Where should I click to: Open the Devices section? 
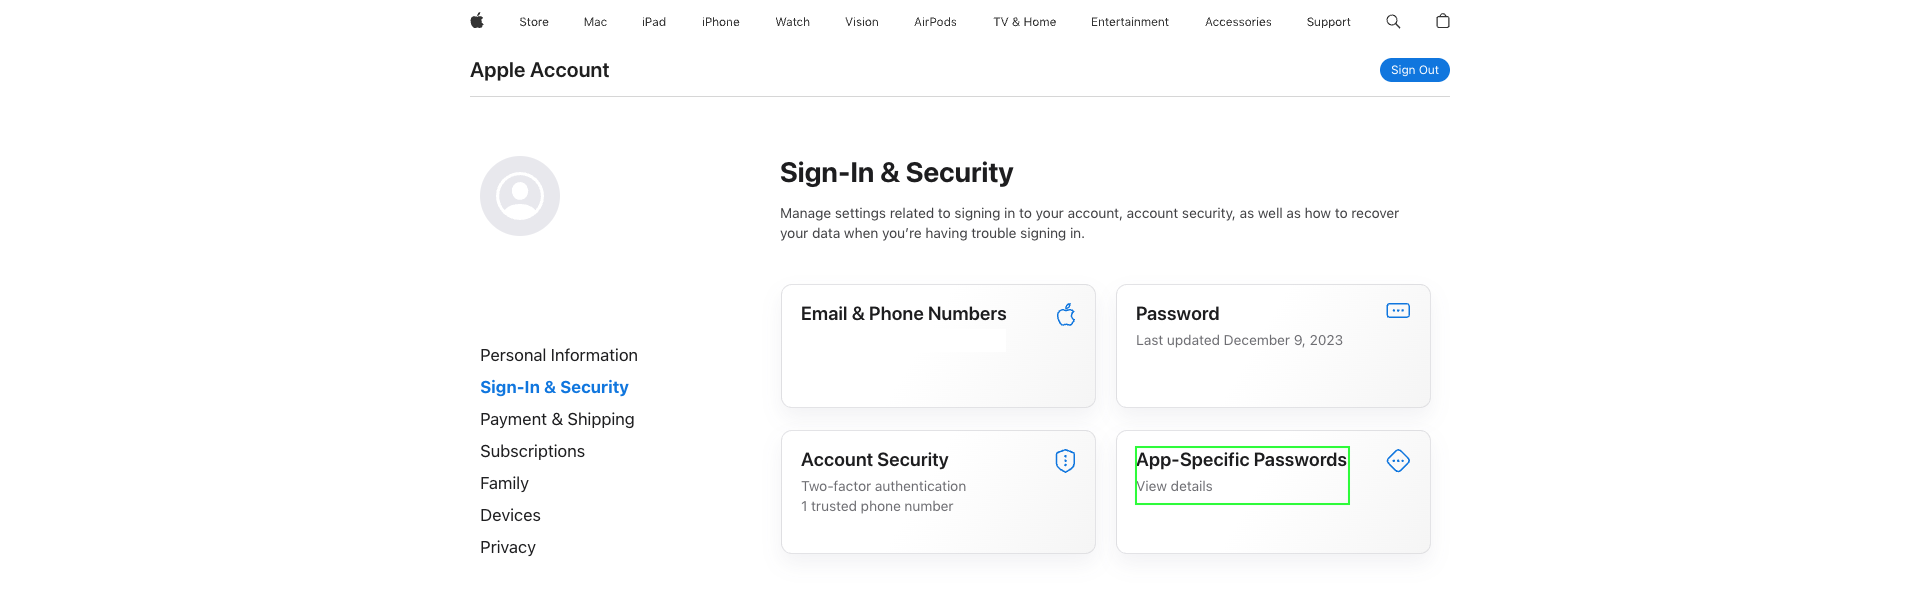pyautogui.click(x=510, y=515)
